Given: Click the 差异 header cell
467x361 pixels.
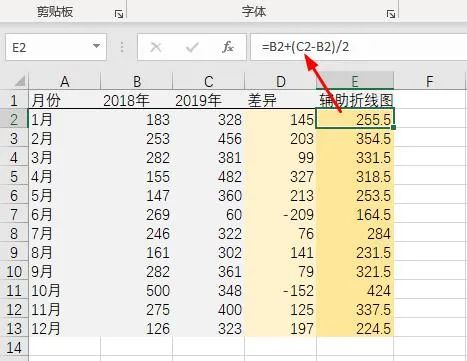Looking at the screenshot, I should [x=281, y=100].
